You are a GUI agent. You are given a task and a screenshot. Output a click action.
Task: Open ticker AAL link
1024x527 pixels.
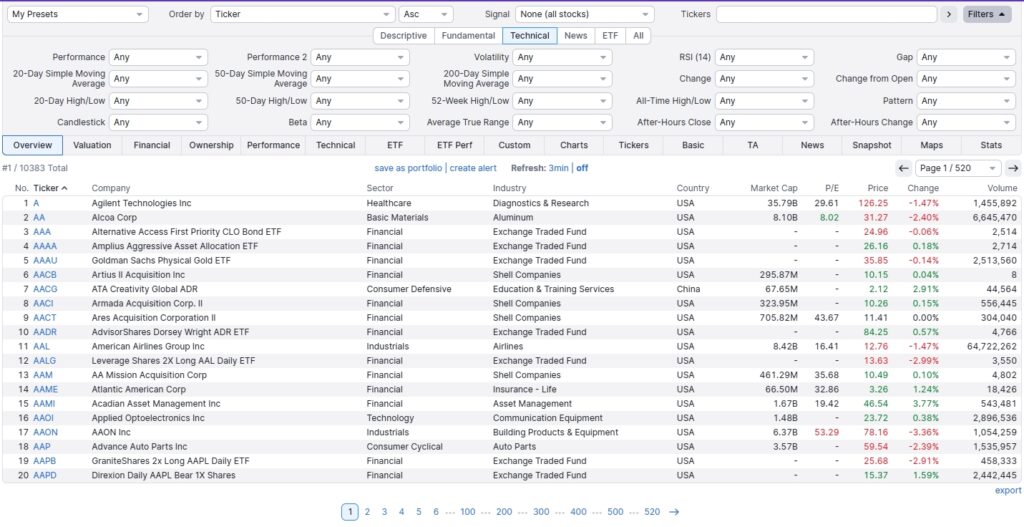pos(41,347)
